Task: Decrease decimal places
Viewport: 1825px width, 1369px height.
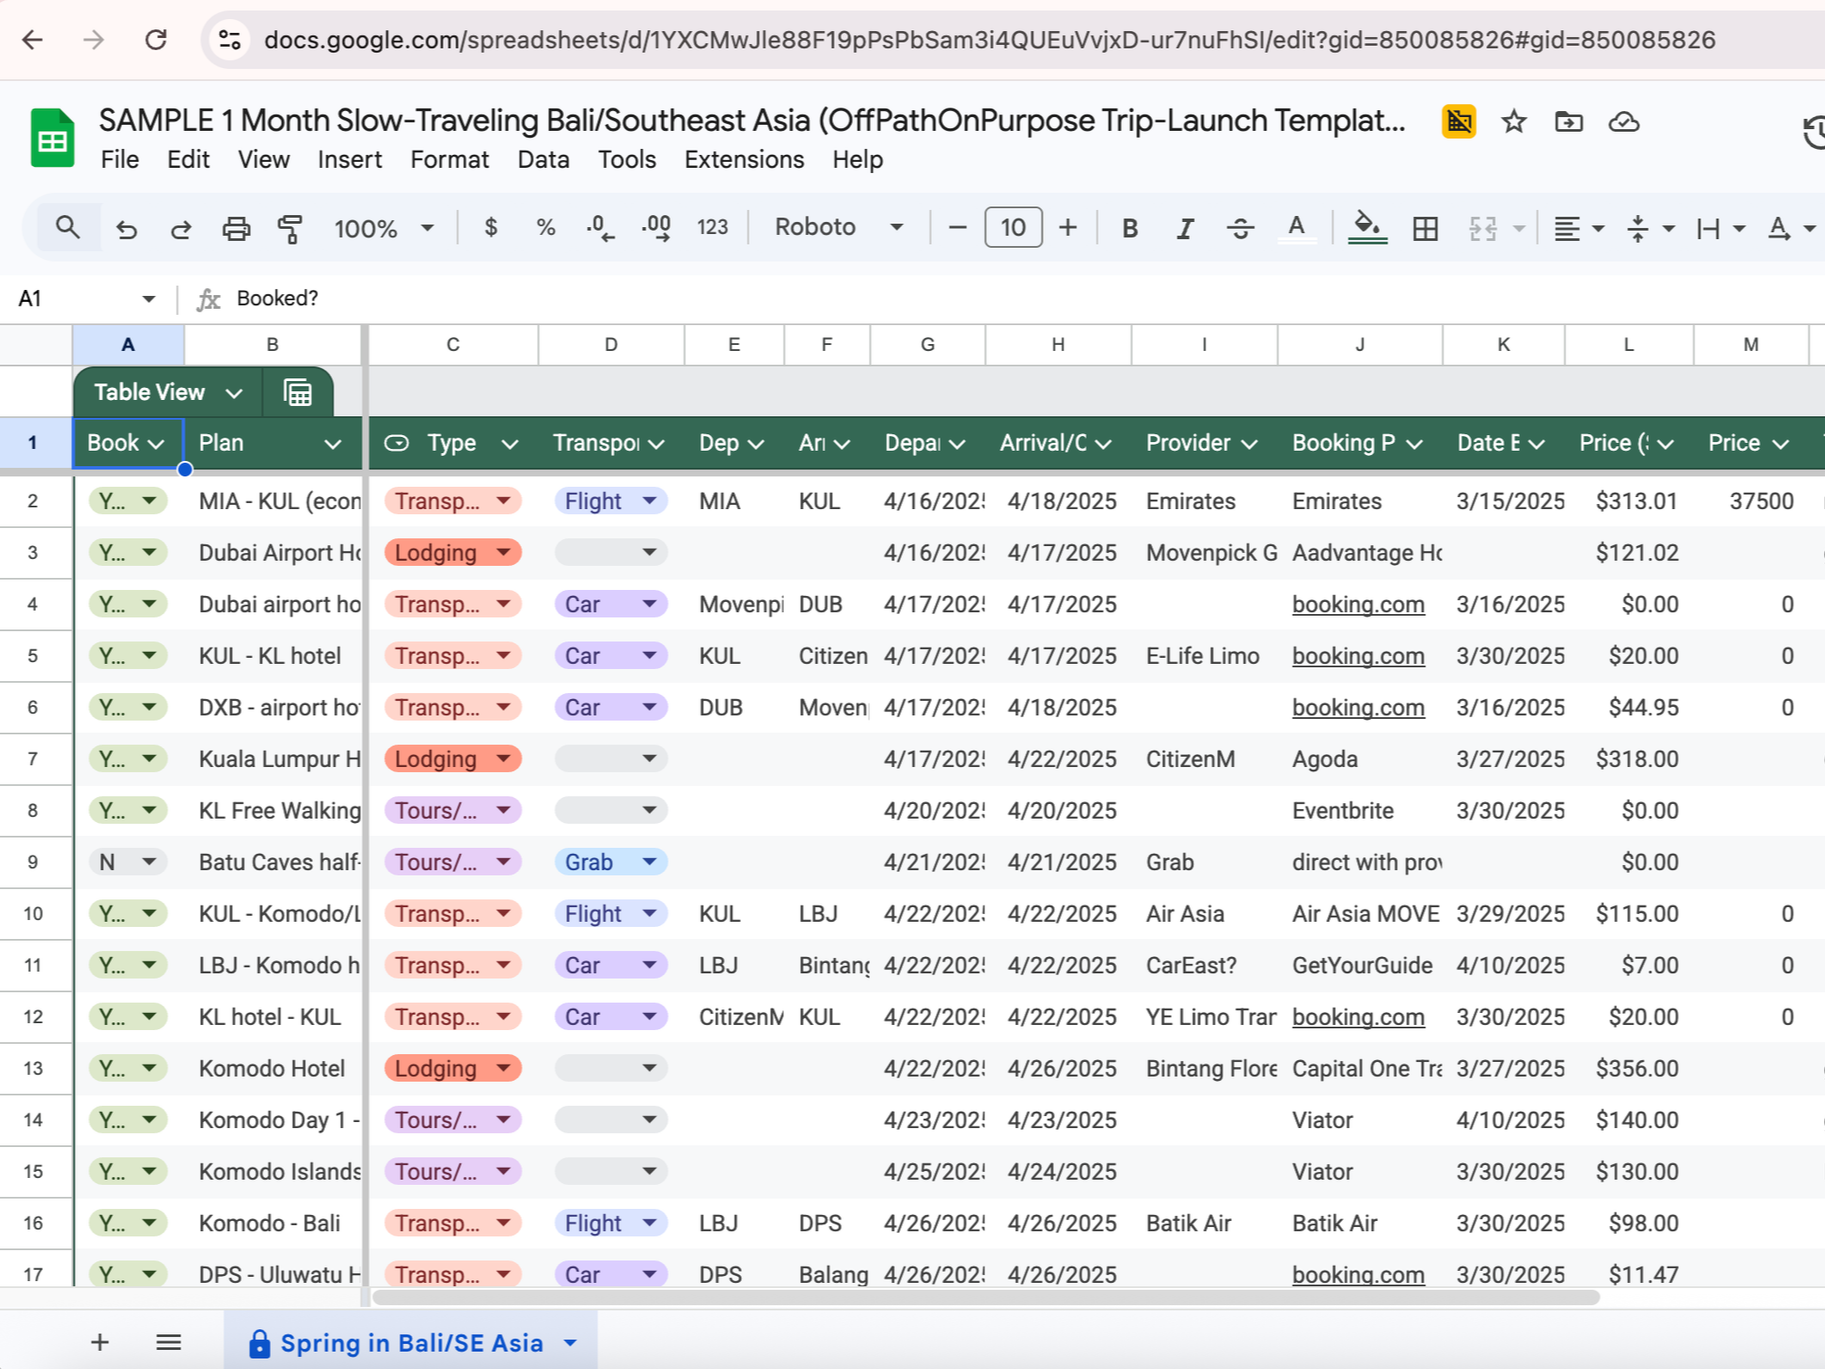Action: 600,228
